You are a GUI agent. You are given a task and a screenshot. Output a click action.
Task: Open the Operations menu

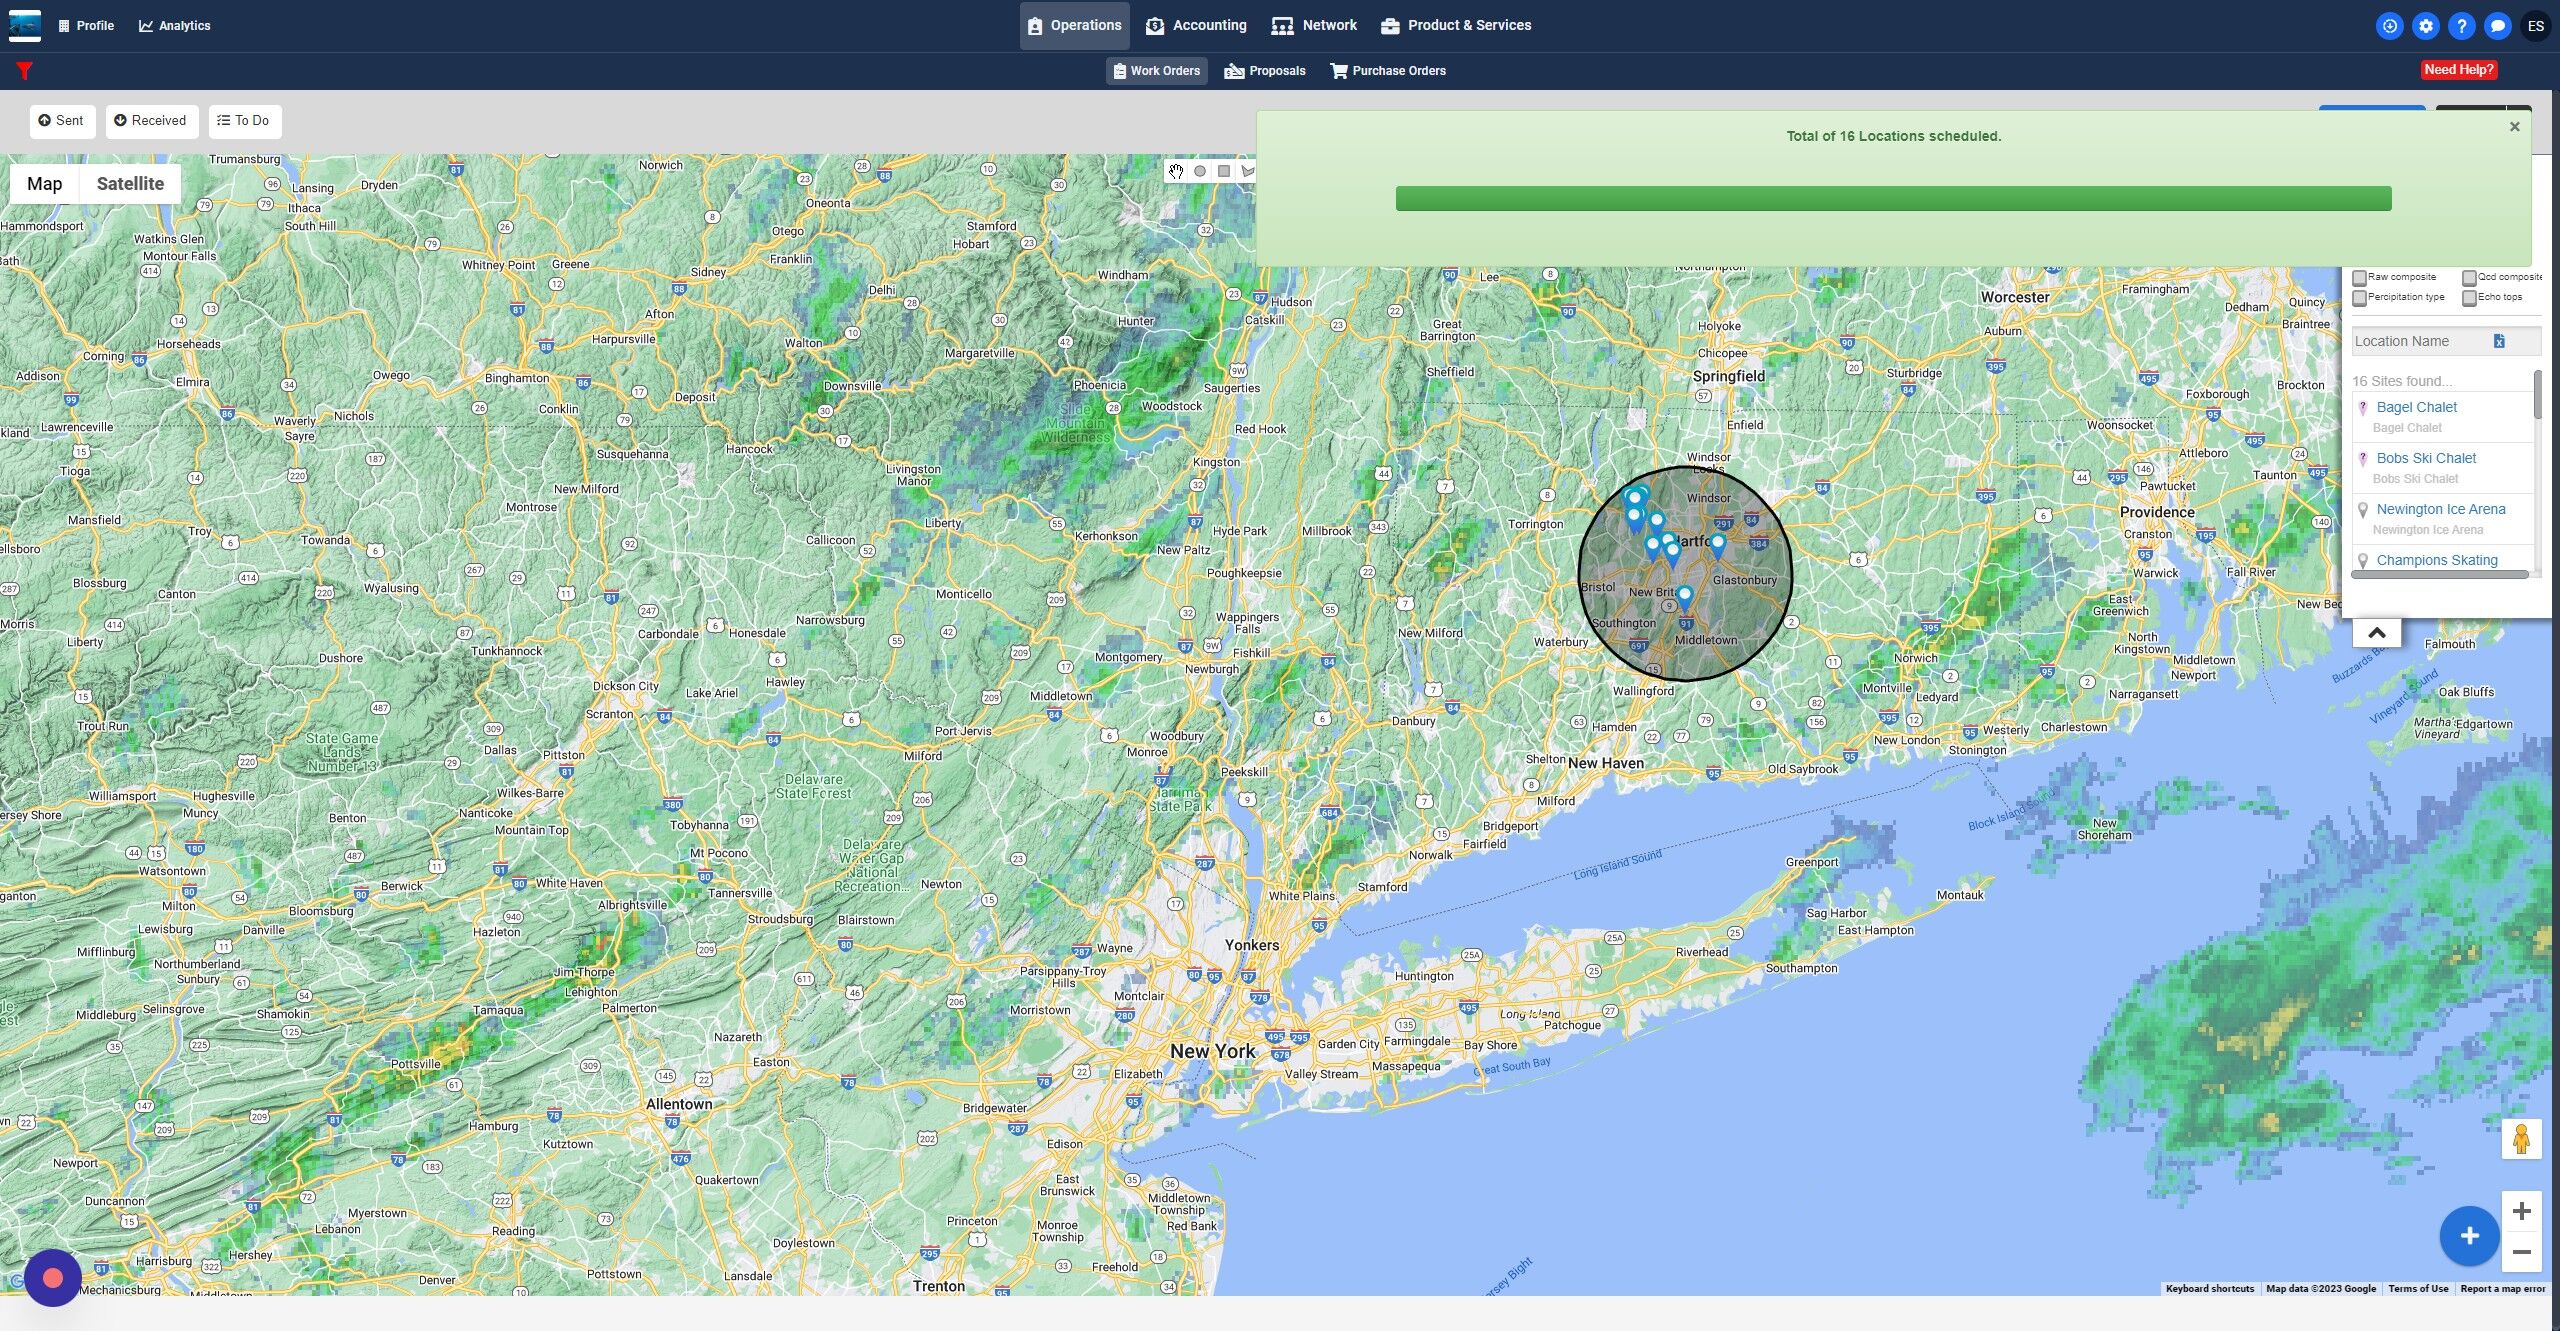click(1074, 25)
